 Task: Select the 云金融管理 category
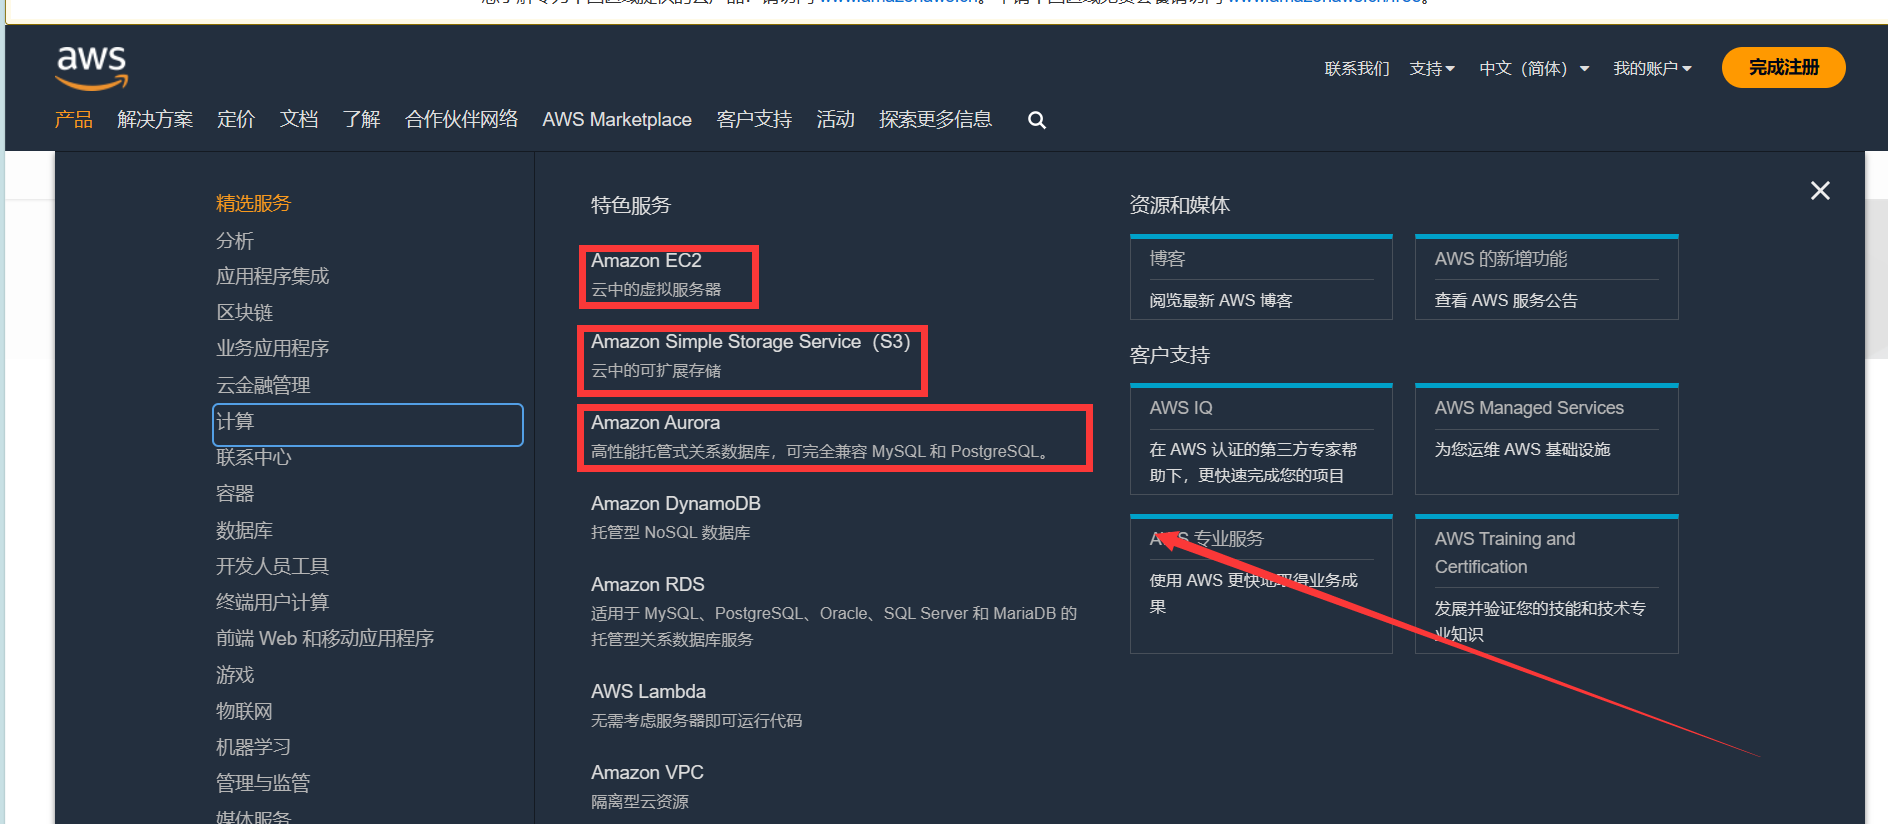pos(263,385)
